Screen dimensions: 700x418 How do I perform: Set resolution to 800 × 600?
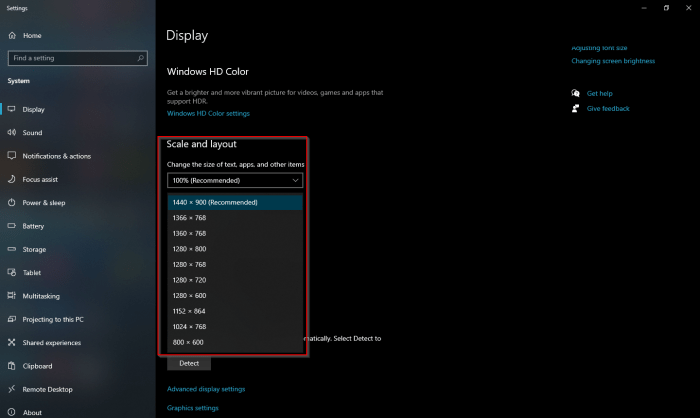pyautogui.click(x=235, y=343)
